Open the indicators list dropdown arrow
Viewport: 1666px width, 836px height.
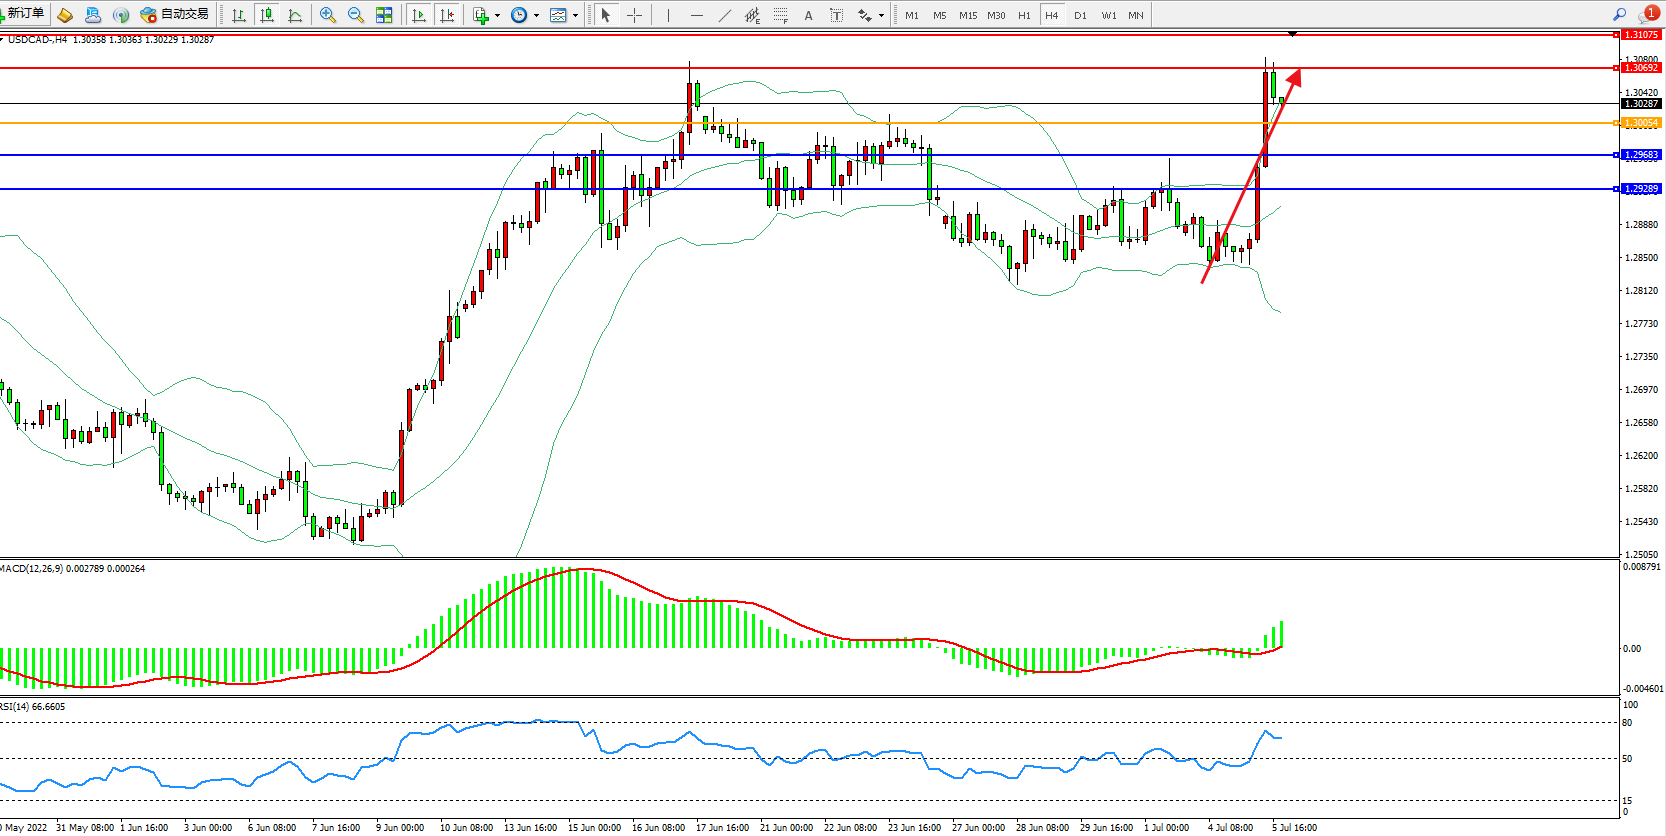click(x=497, y=15)
